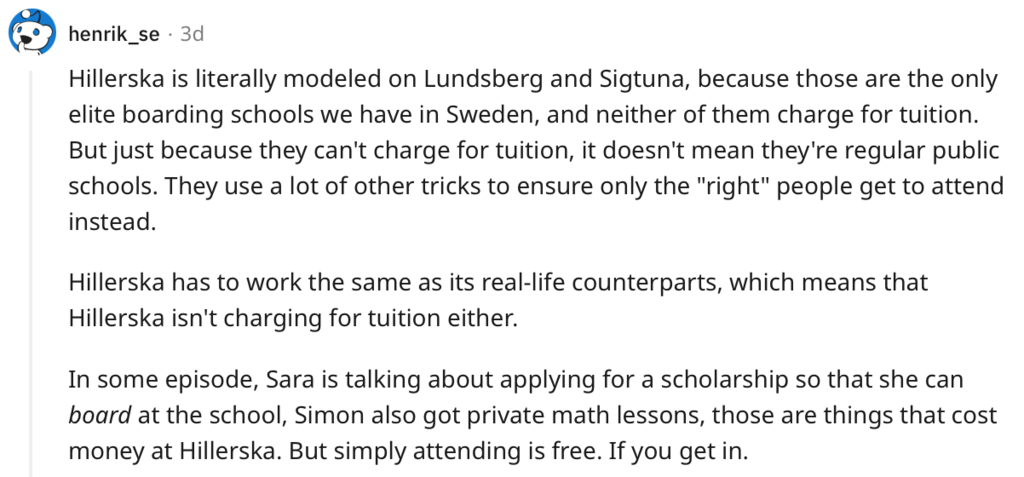Open the henrik_se username profile link

point(114,34)
